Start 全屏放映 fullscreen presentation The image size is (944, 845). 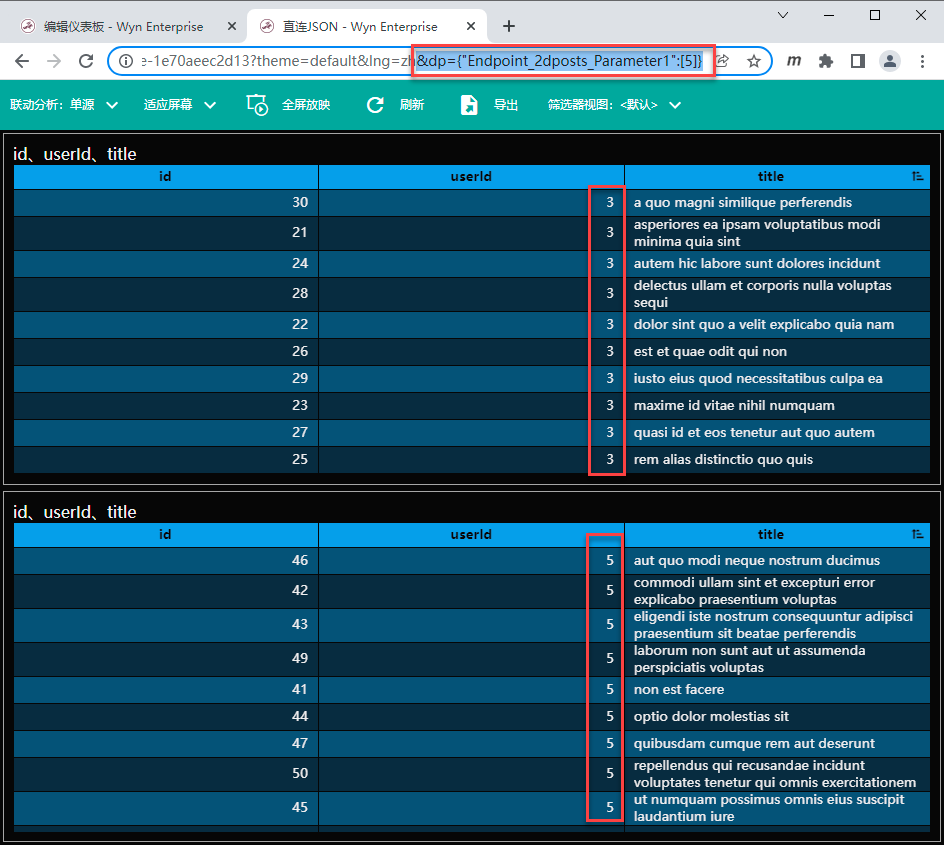288,105
